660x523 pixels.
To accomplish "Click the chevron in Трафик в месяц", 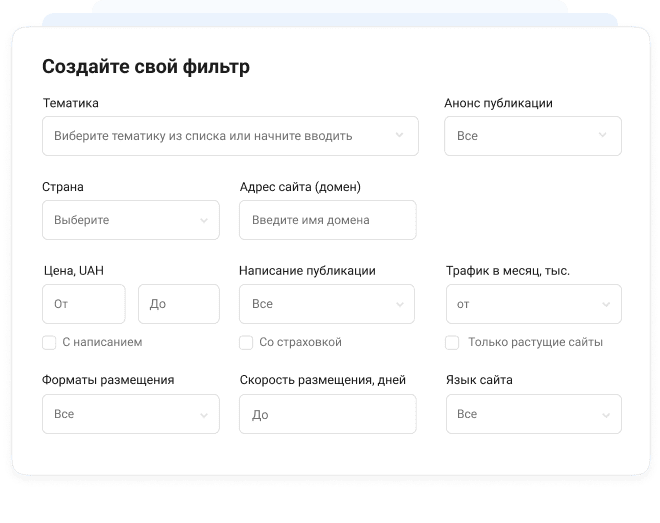I will [x=605, y=304].
